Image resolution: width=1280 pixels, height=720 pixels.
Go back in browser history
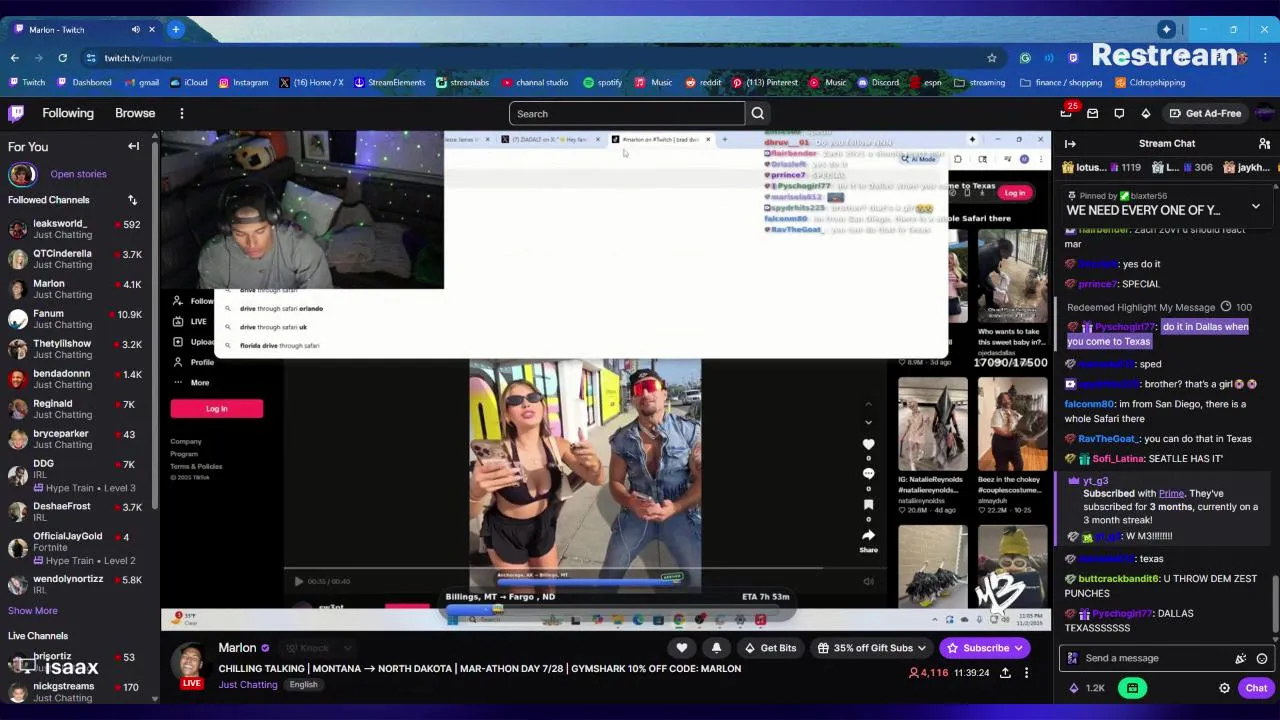tap(14, 58)
